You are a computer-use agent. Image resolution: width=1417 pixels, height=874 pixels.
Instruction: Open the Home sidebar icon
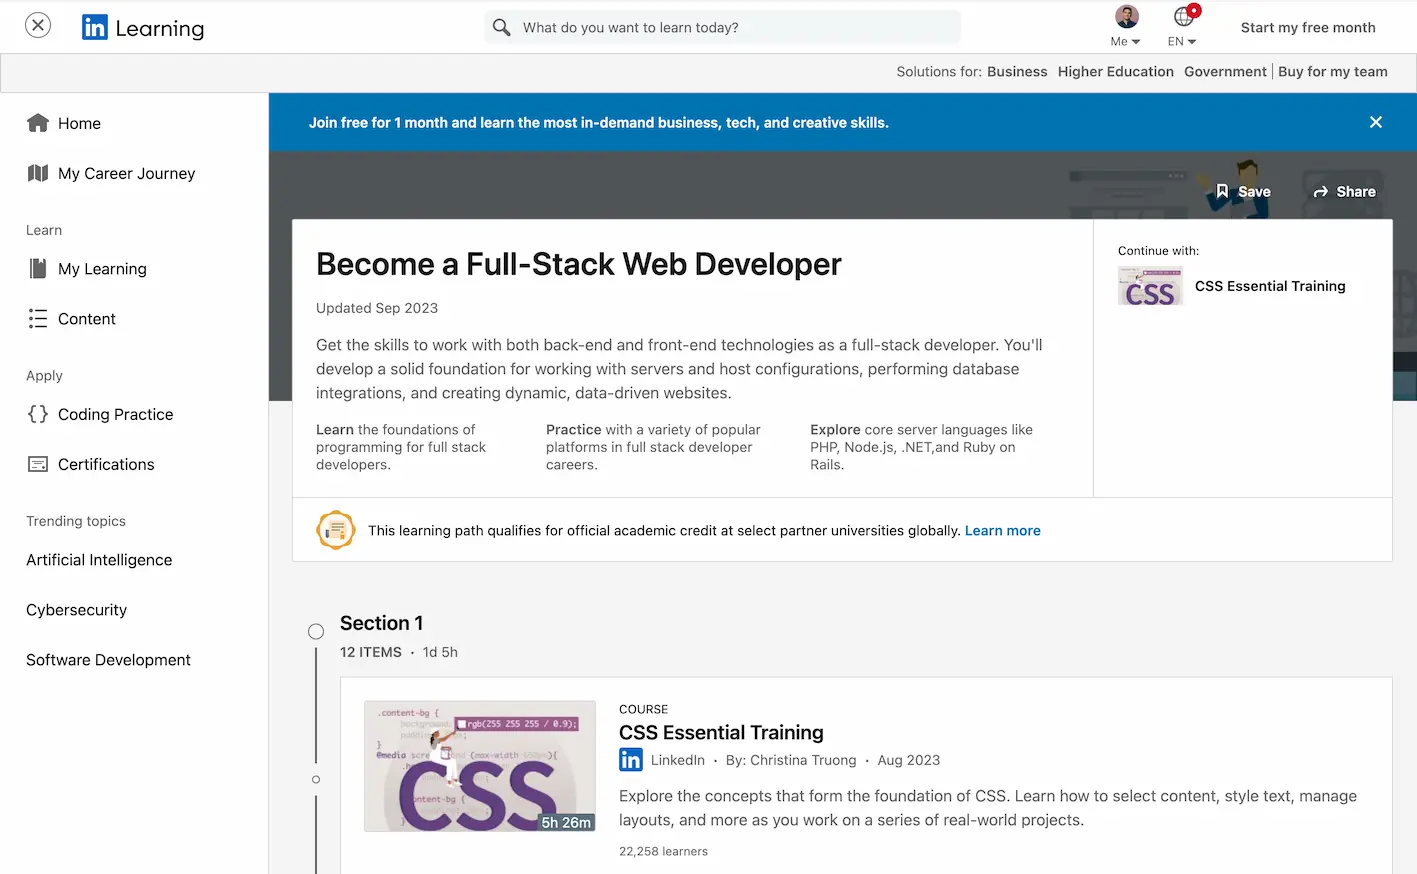coord(37,123)
